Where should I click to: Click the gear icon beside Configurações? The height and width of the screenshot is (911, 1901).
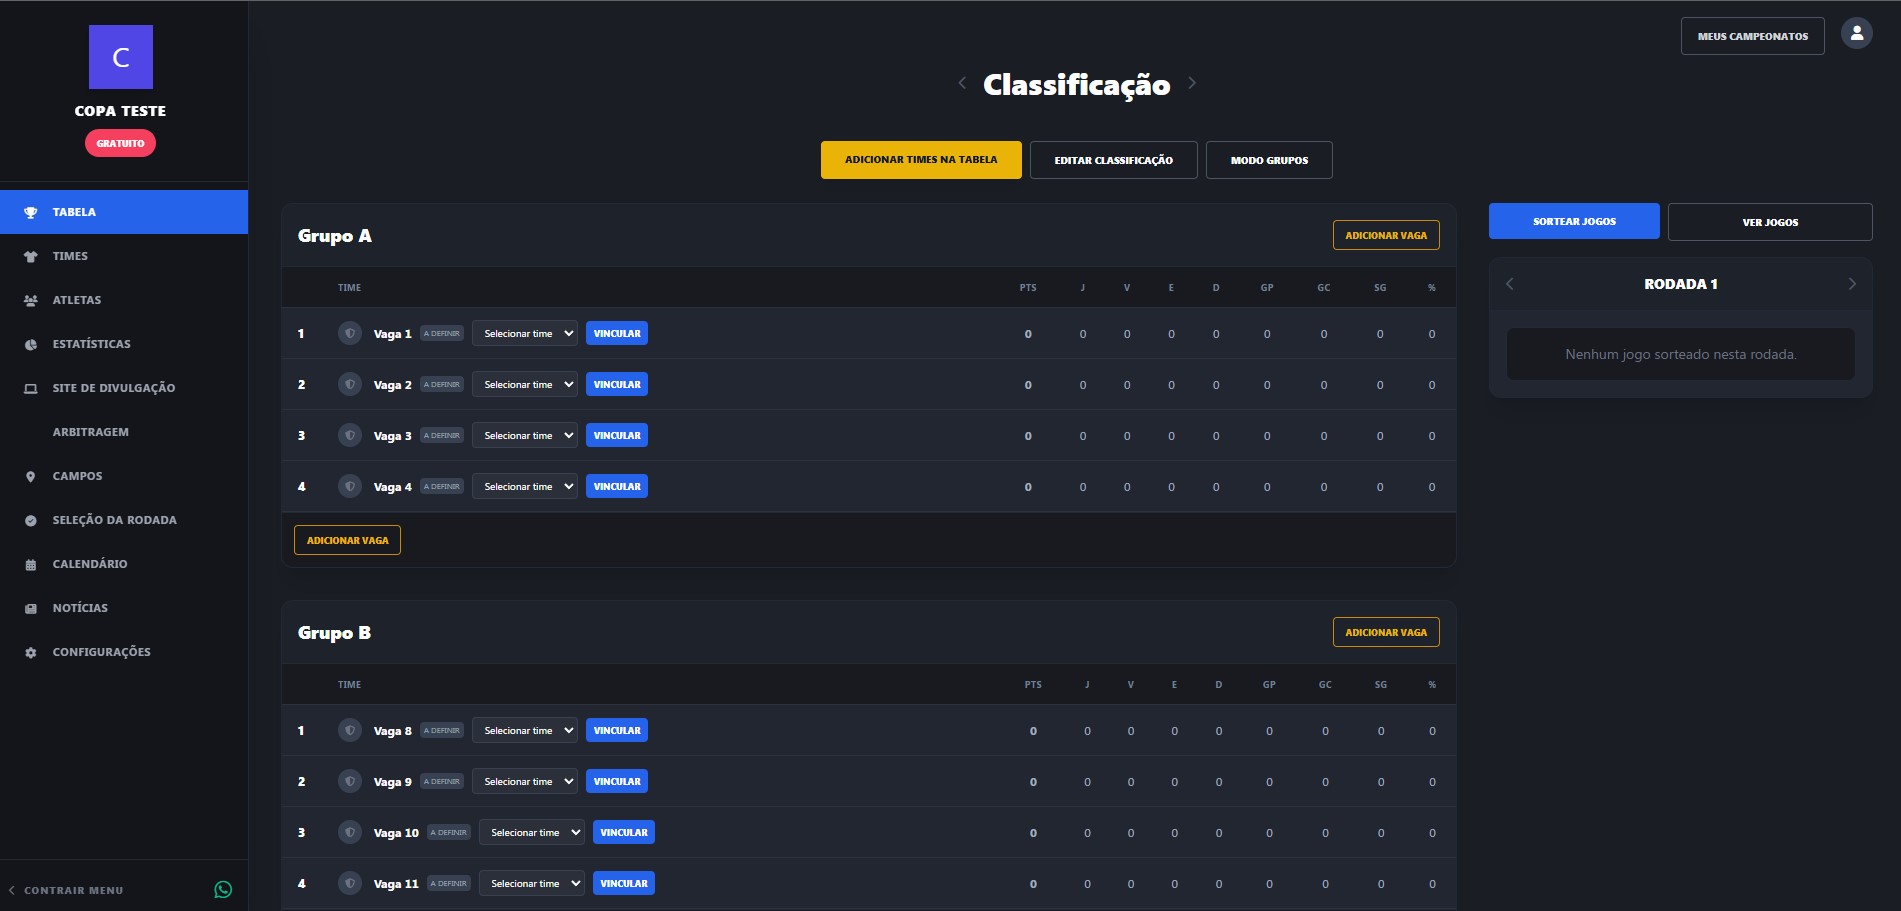(31, 652)
